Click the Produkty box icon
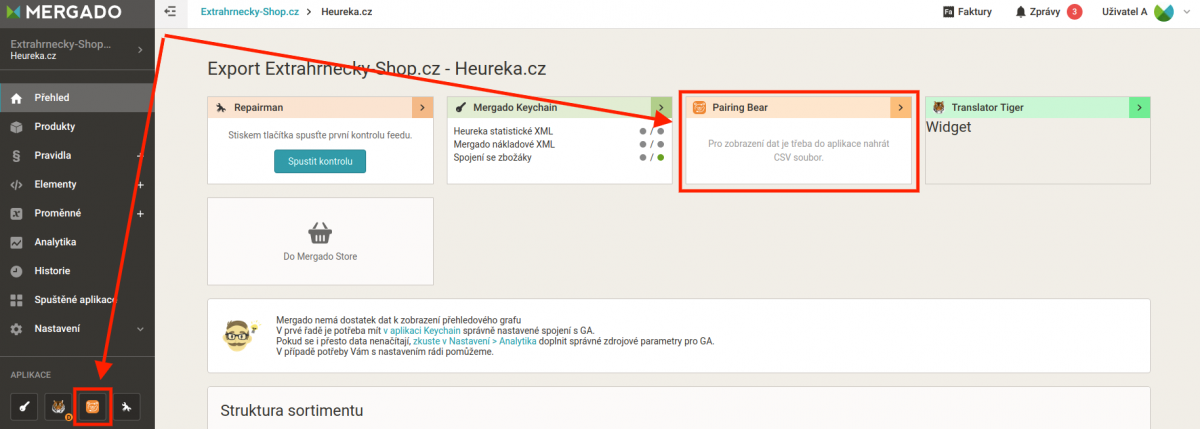This screenshot has width=1200, height=429. click(x=16, y=127)
